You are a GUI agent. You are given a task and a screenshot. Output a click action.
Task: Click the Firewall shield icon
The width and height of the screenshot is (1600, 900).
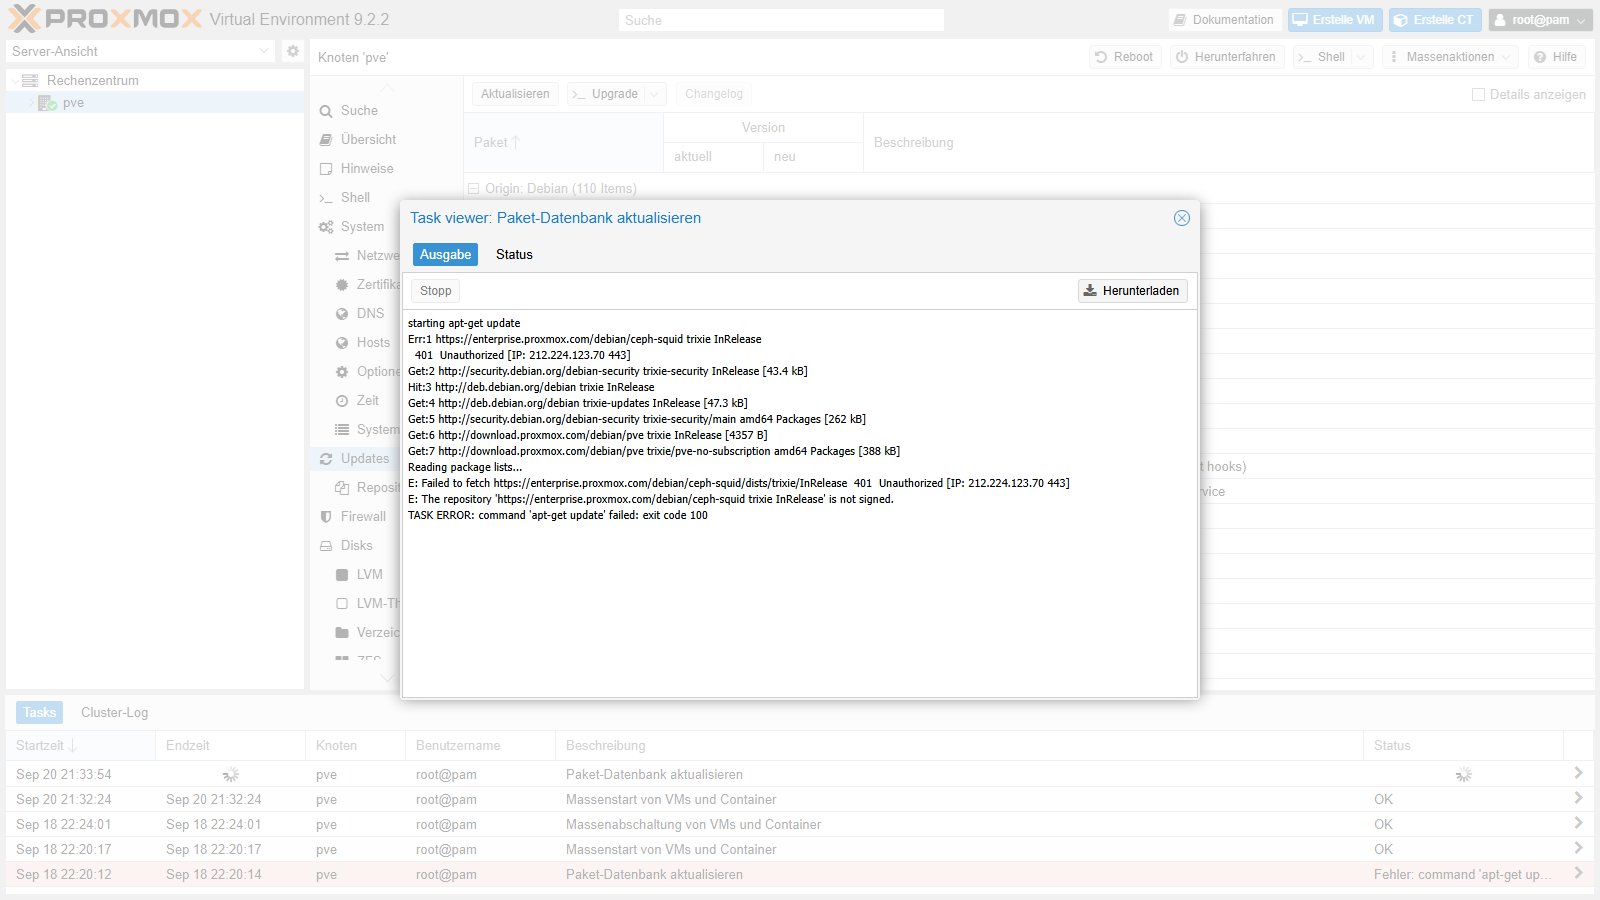coord(326,517)
